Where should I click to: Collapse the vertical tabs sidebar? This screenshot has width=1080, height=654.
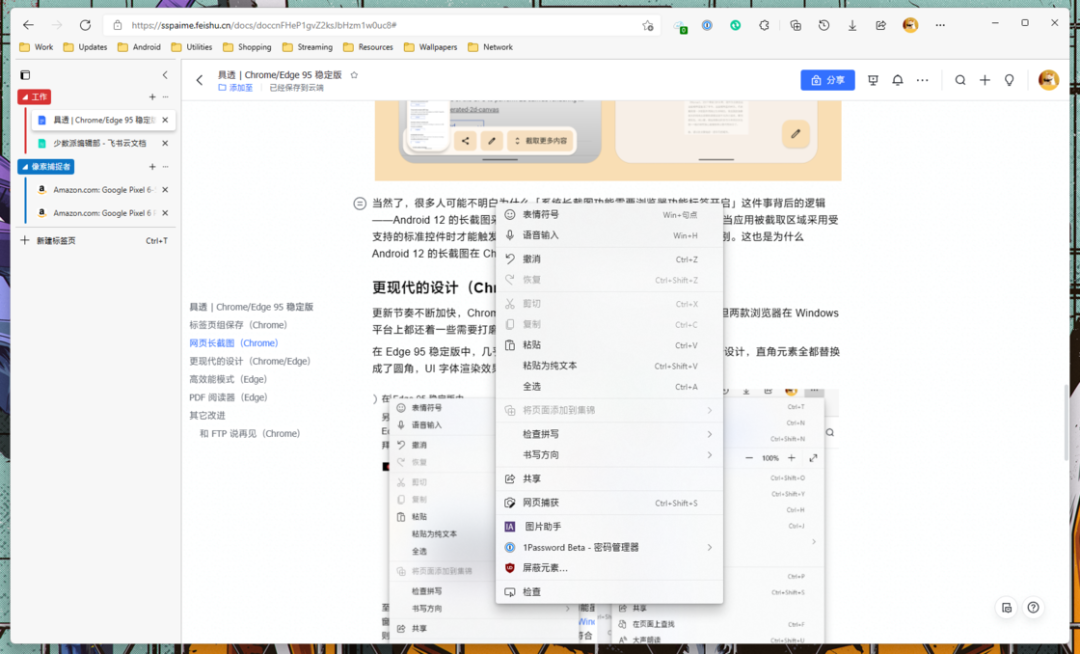[165, 74]
